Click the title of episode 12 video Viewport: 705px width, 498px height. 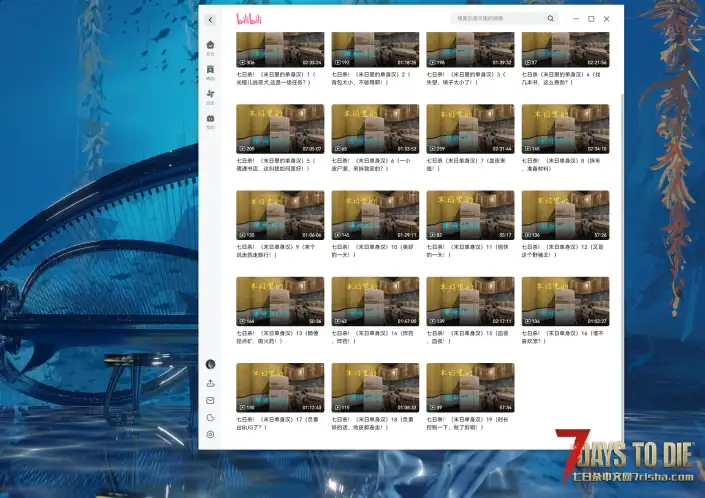564,250
